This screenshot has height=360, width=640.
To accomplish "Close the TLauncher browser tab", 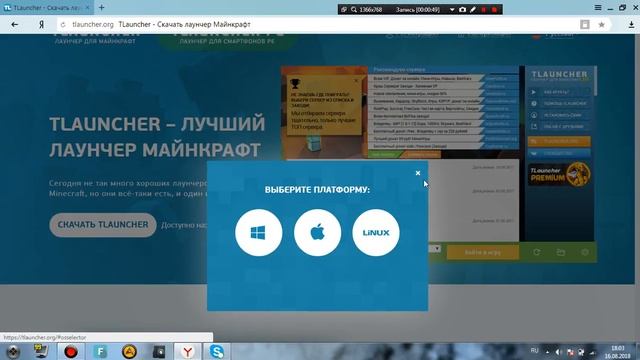I will (x=87, y=7).
